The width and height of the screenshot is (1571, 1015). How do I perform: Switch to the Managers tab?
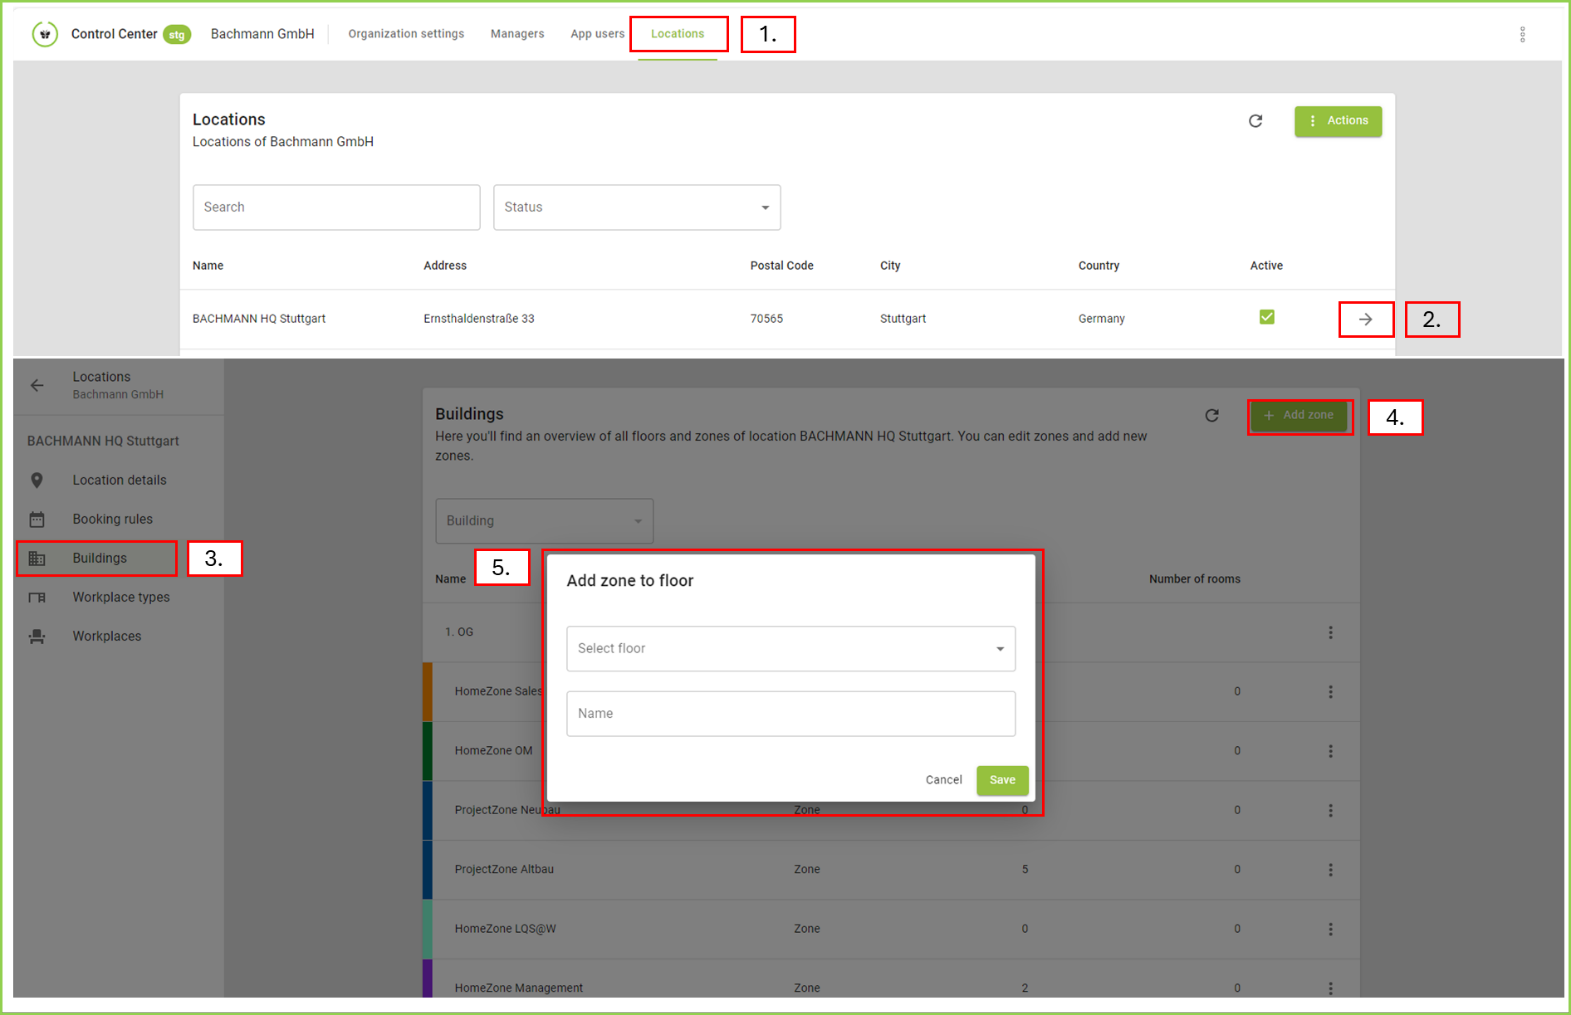coord(517,34)
